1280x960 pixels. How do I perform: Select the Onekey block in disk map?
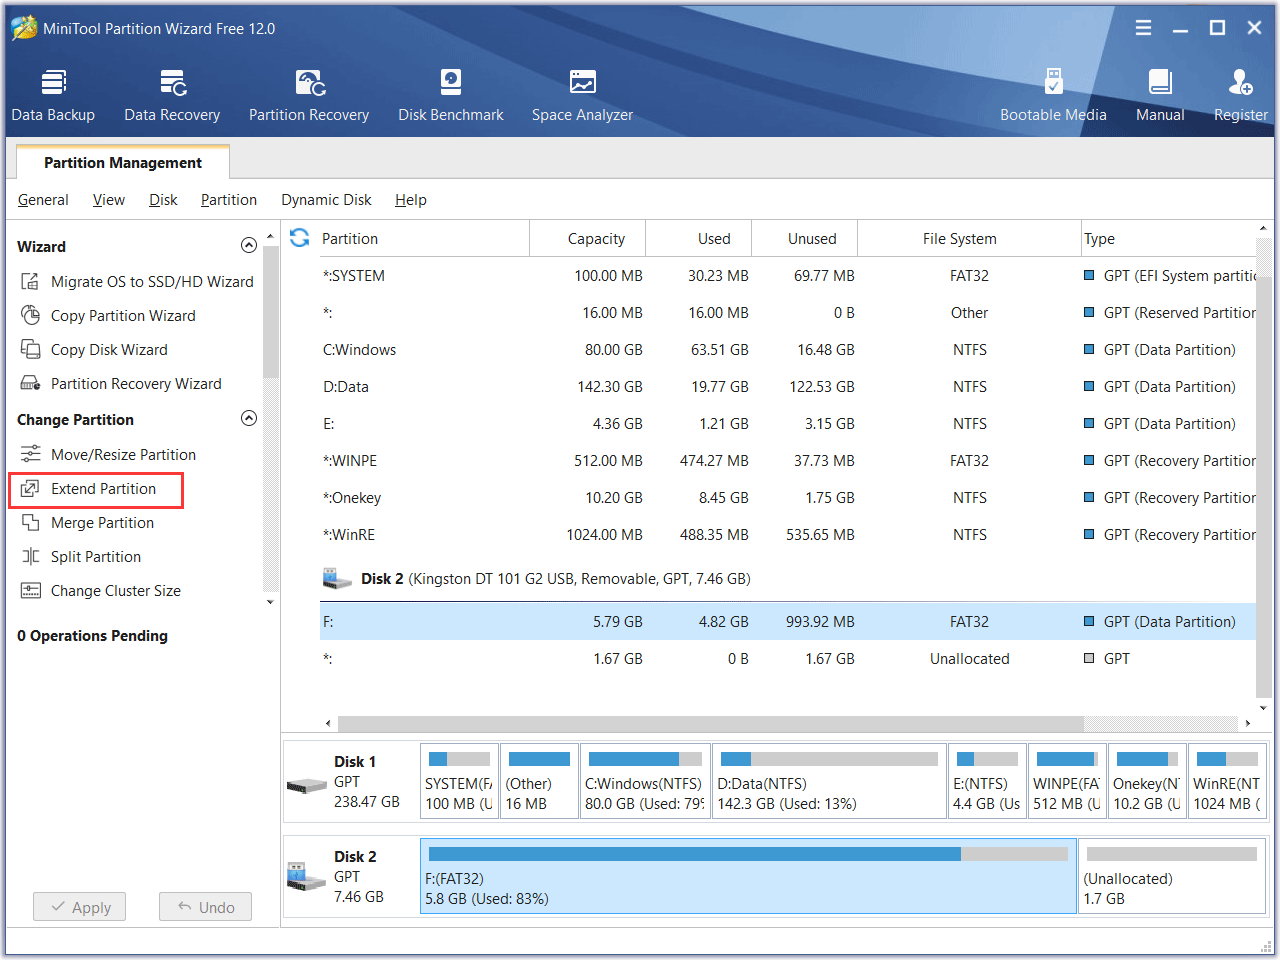(1147, 781)
